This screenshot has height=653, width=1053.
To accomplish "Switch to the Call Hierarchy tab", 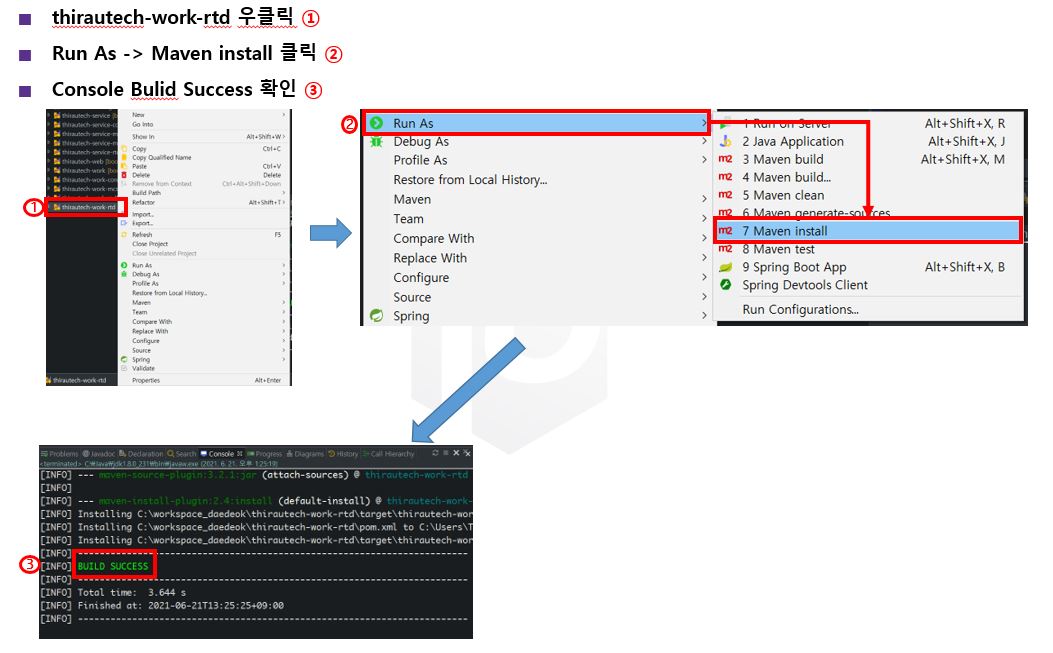I will tap(391, 454).
